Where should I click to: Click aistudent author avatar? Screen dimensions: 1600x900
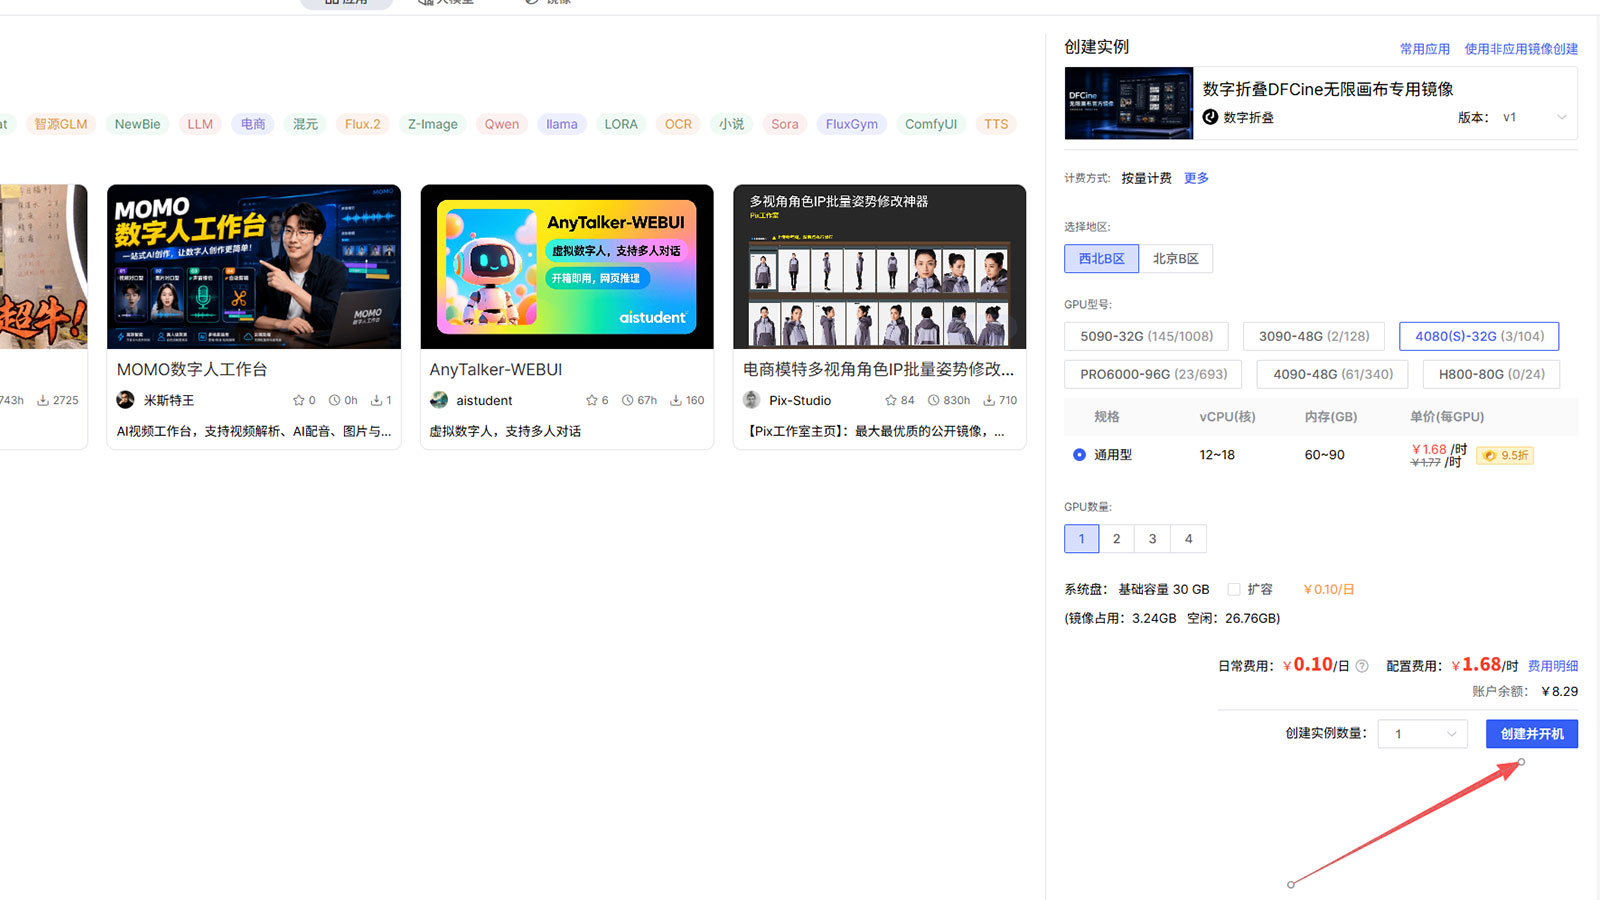[x=439, y=400]
